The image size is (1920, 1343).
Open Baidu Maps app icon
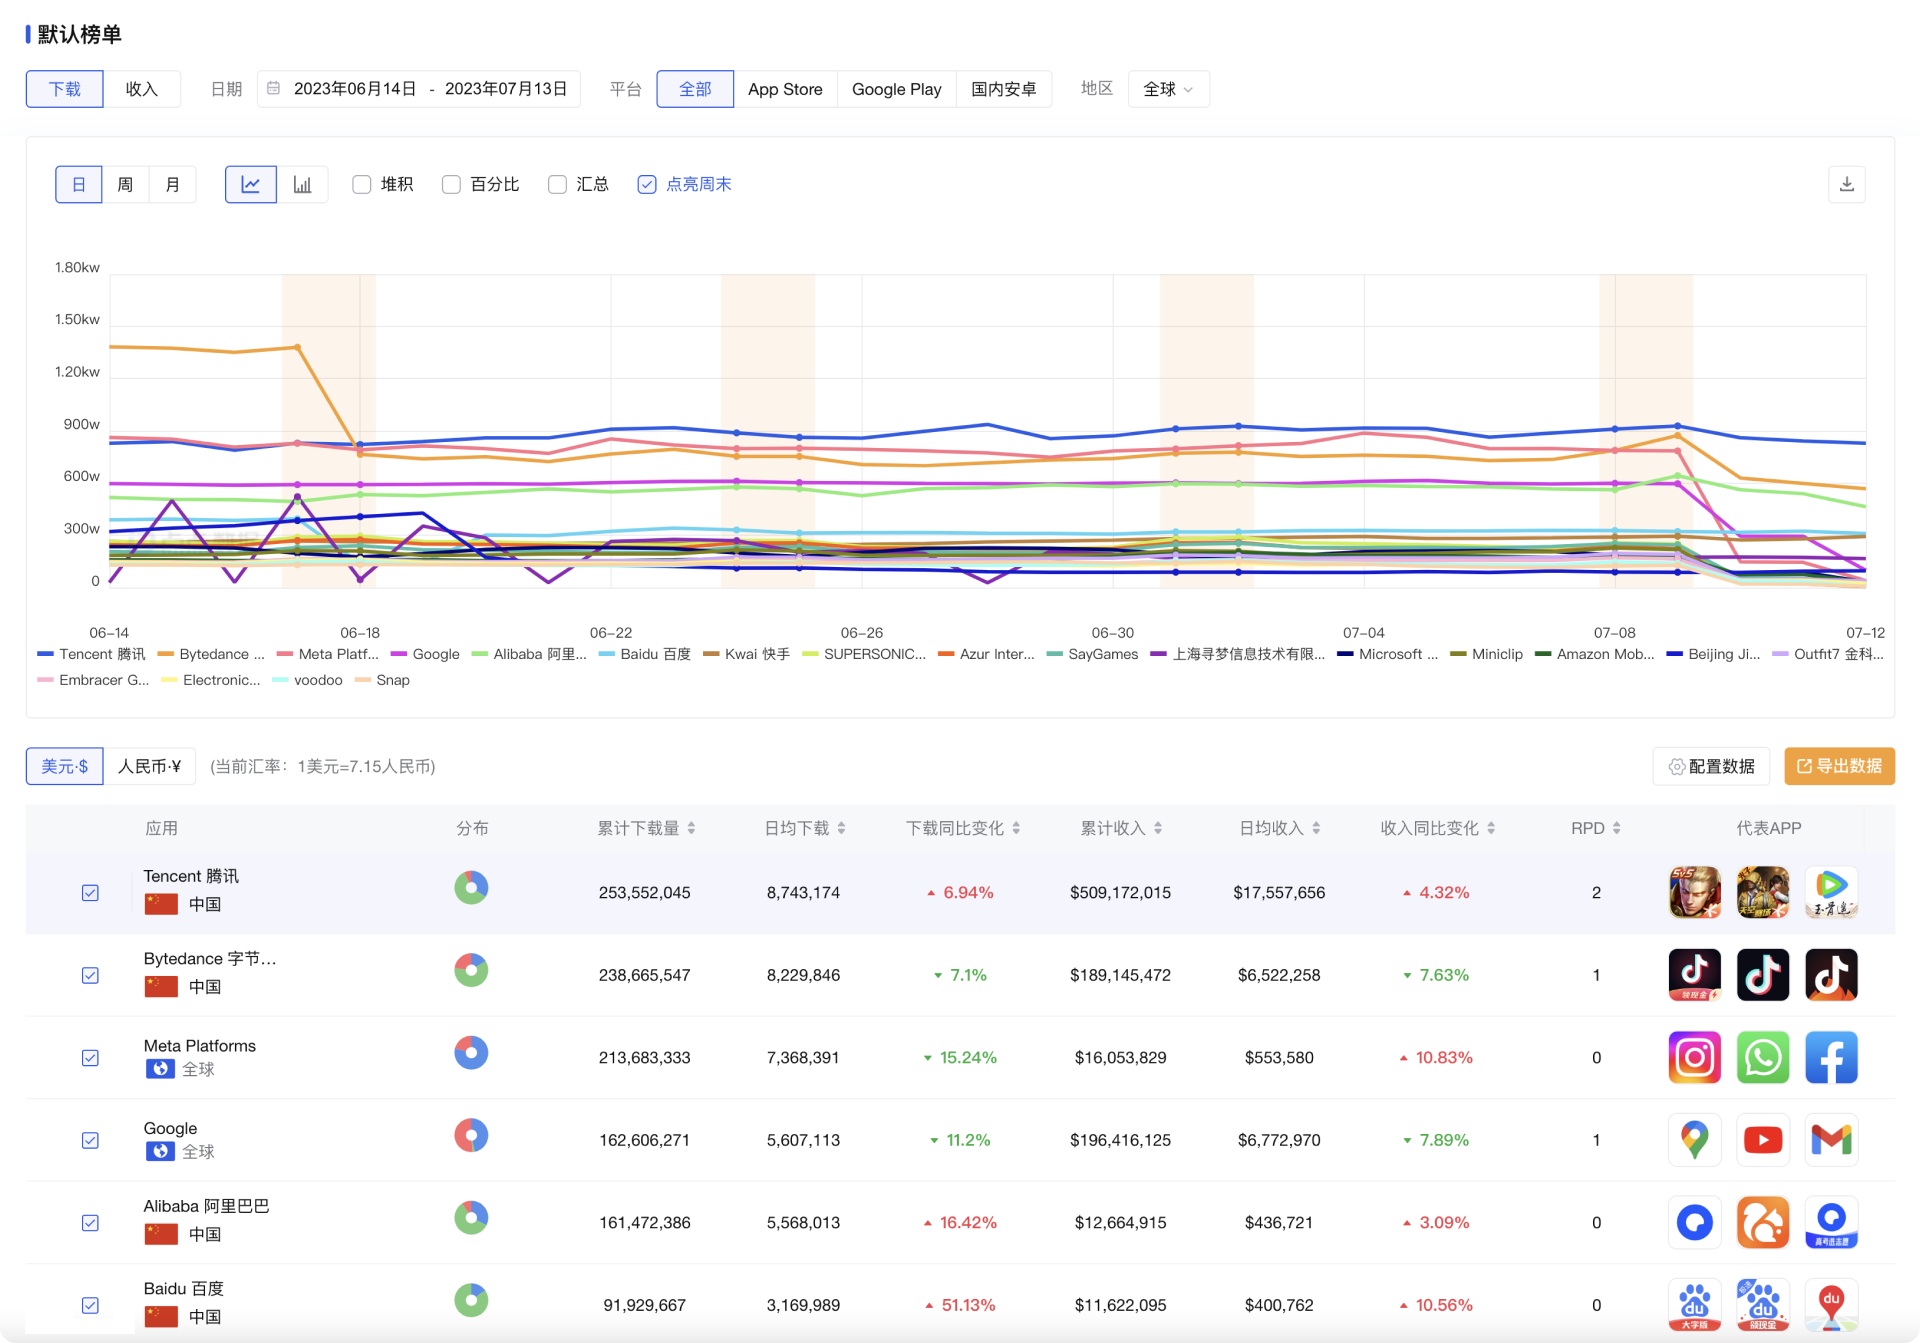pos(1831,1305)
